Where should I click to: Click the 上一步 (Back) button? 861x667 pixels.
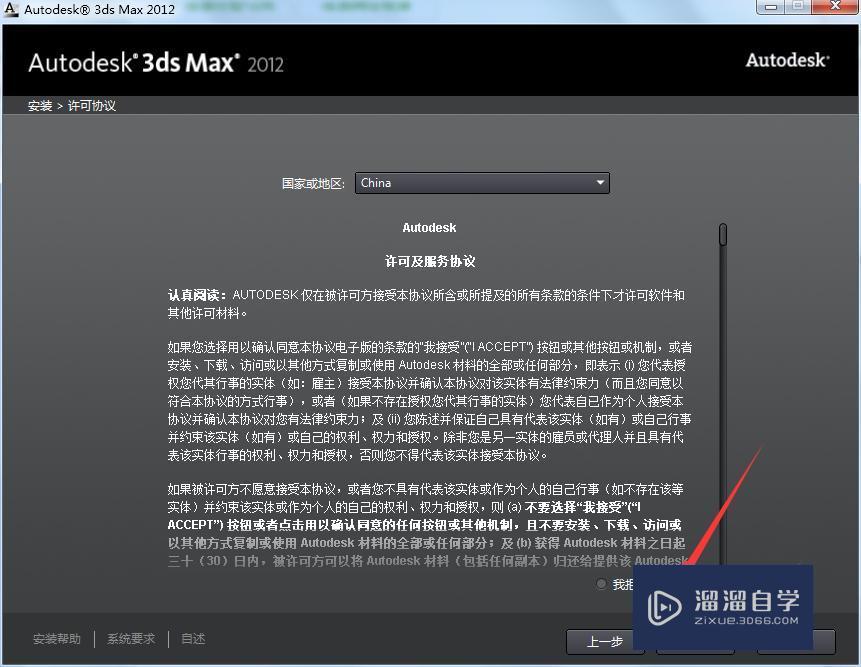pos(604,643)
